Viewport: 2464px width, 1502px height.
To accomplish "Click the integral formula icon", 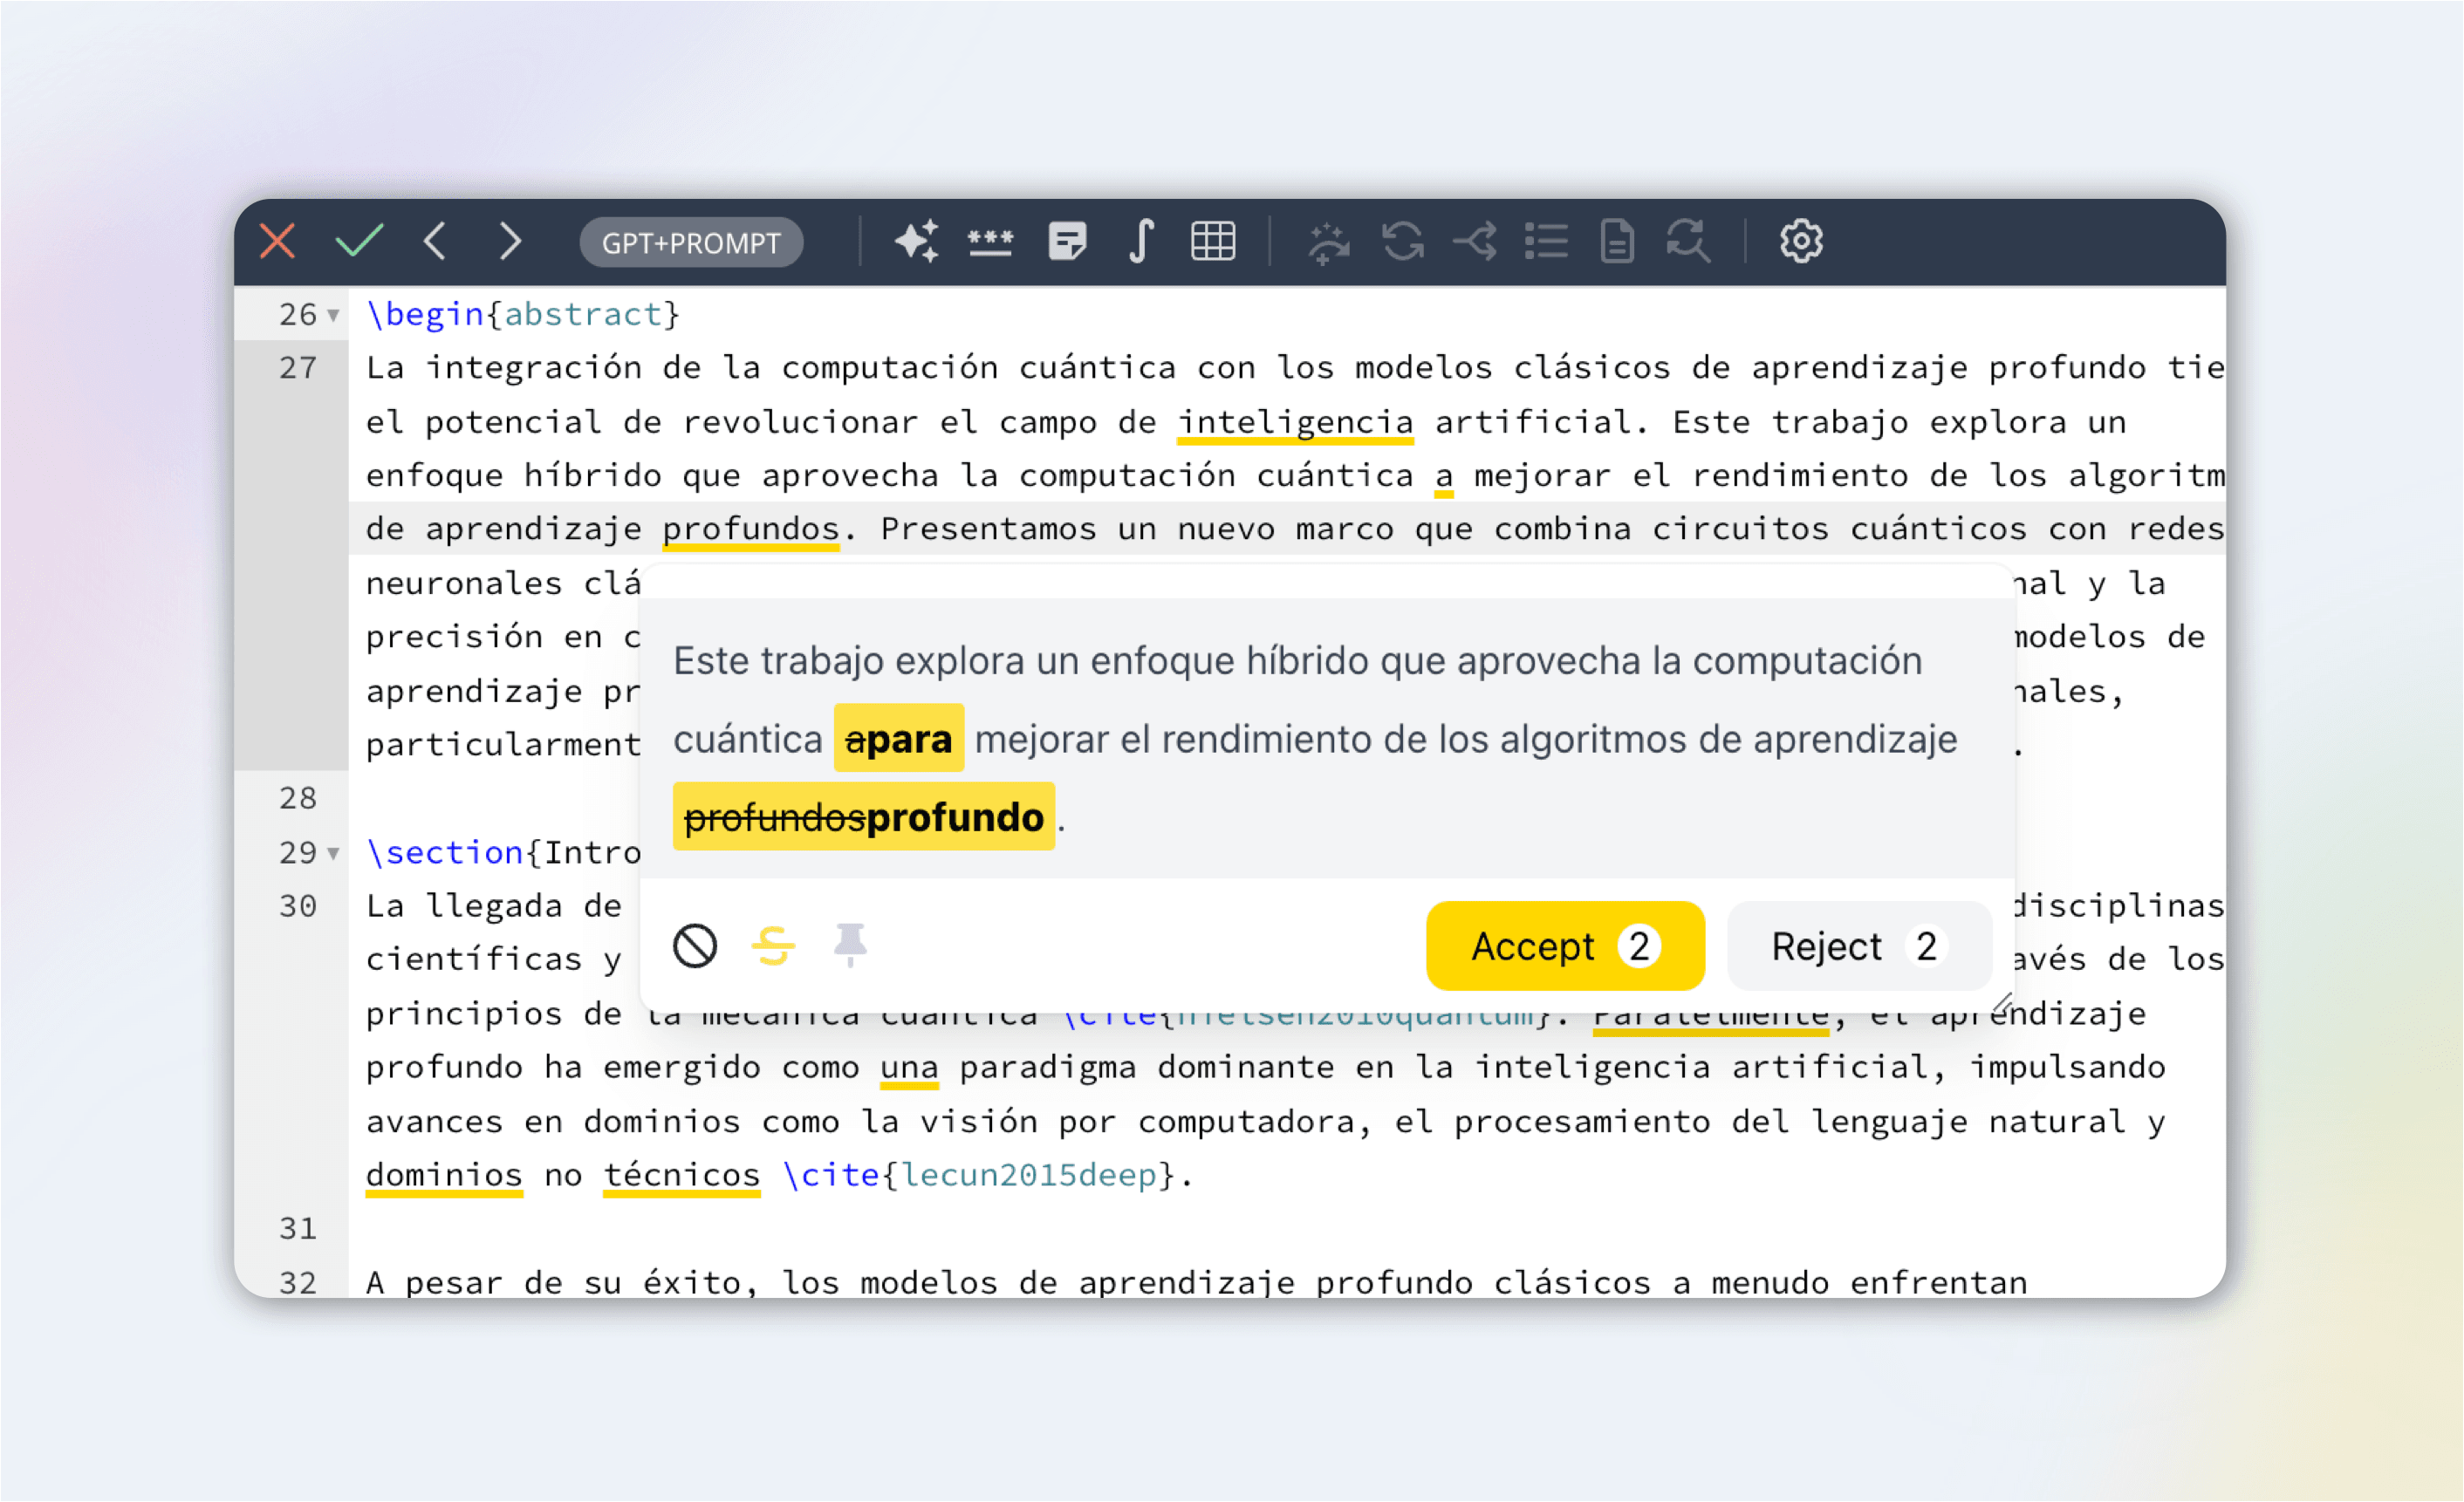I will [x=1141, y=242].
